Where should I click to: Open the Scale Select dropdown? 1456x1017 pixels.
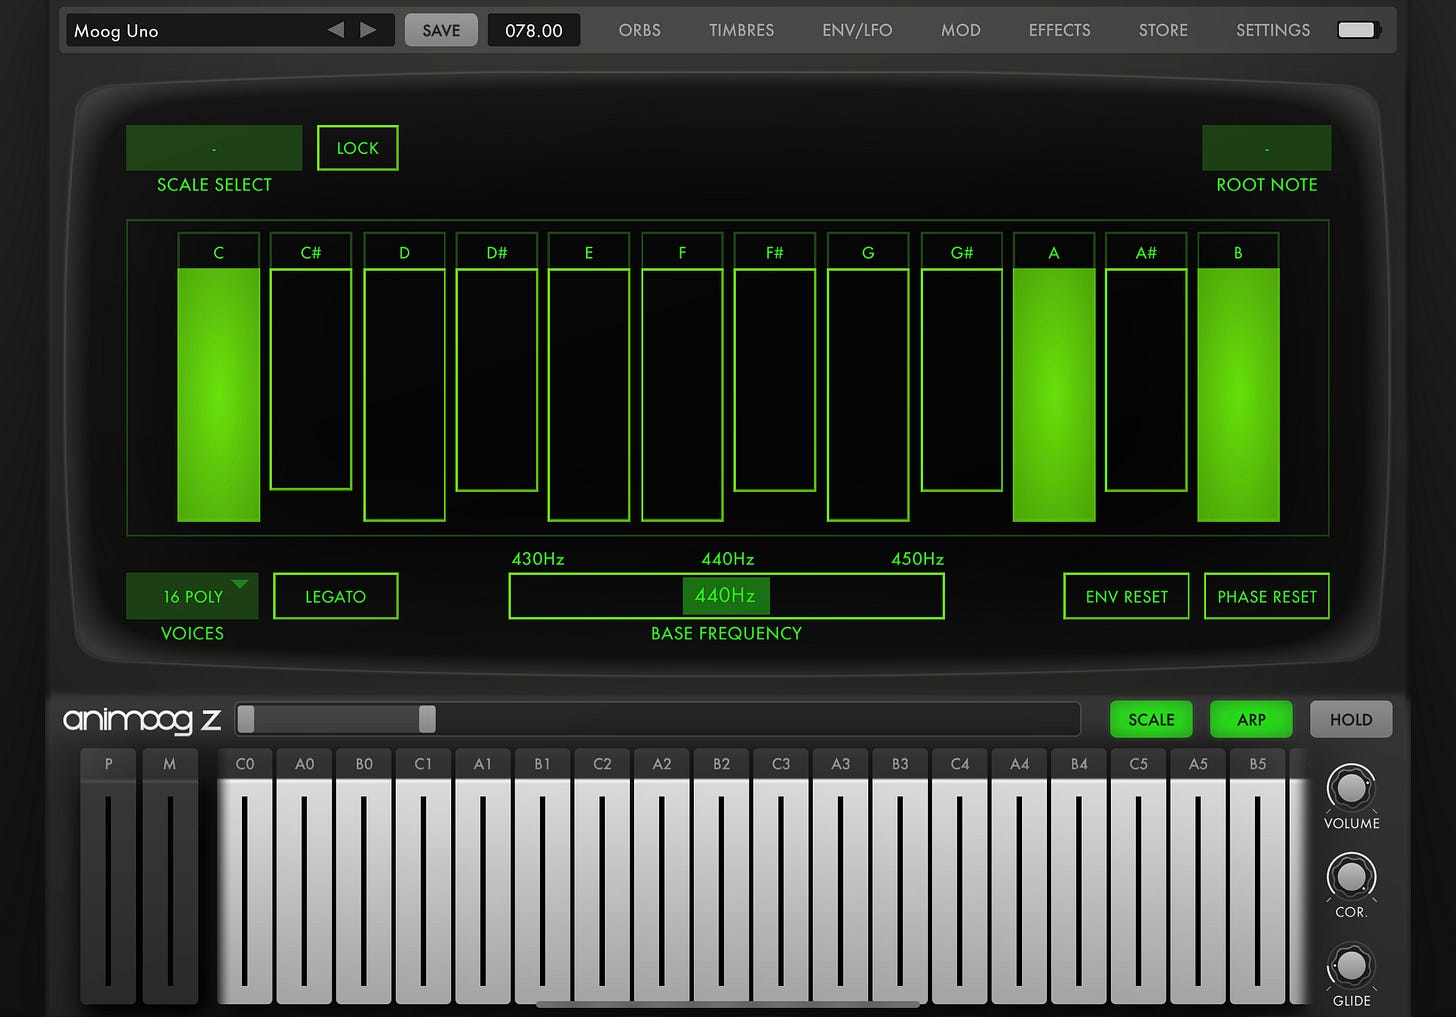214,148
